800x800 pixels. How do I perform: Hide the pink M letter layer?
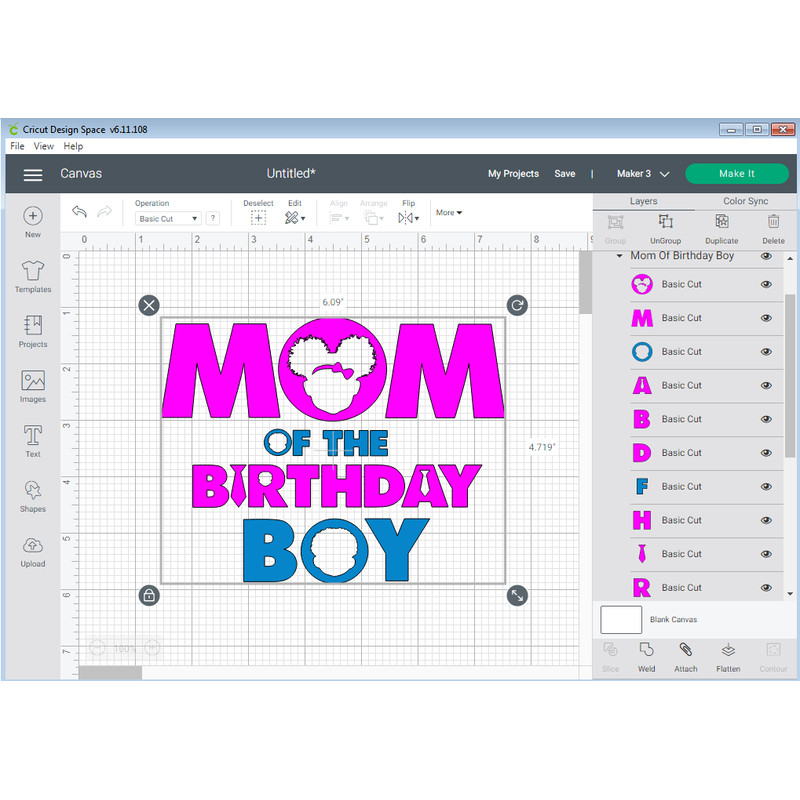(766, 317)
